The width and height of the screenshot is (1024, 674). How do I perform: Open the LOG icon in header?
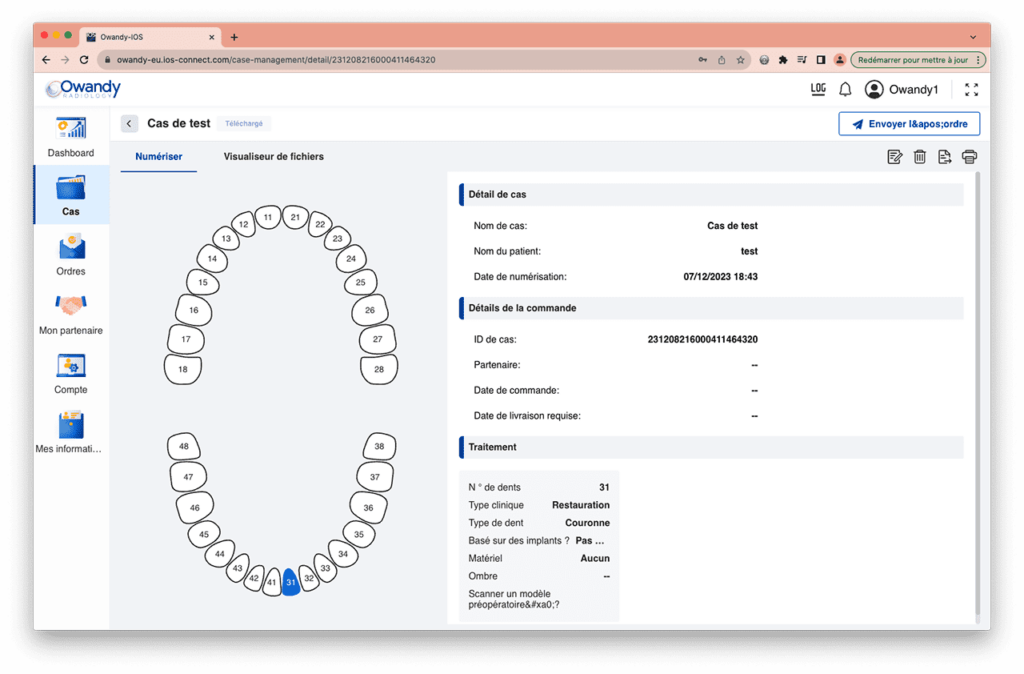818,89
